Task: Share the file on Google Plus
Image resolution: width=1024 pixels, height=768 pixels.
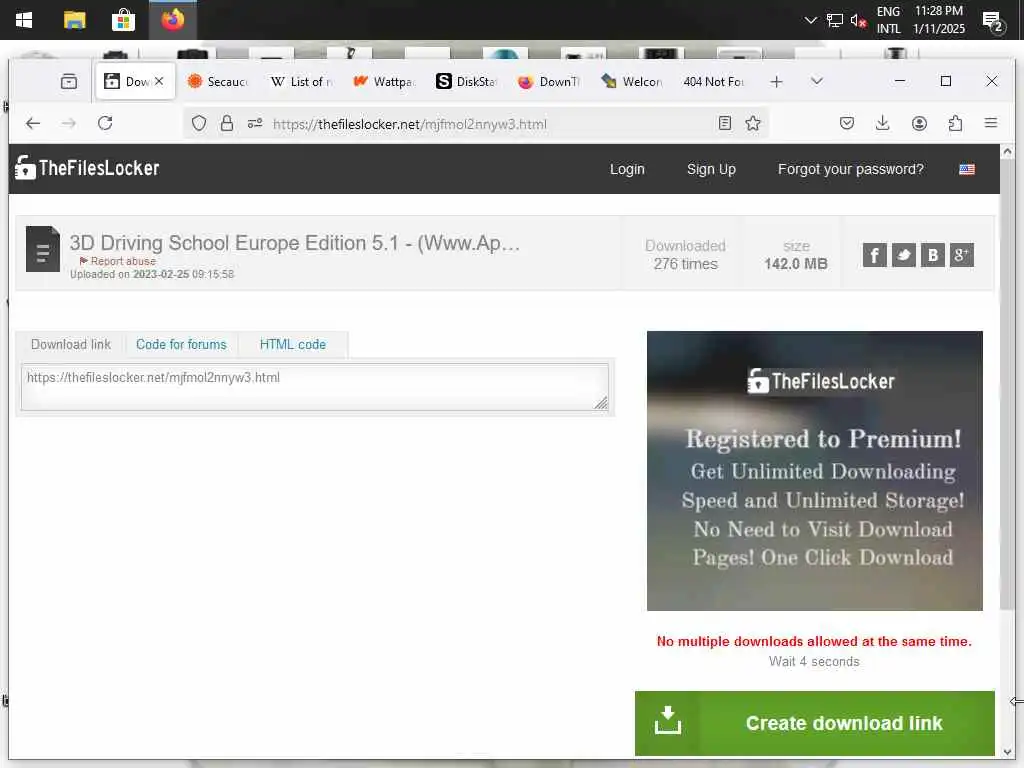Action: coord(961,255)
